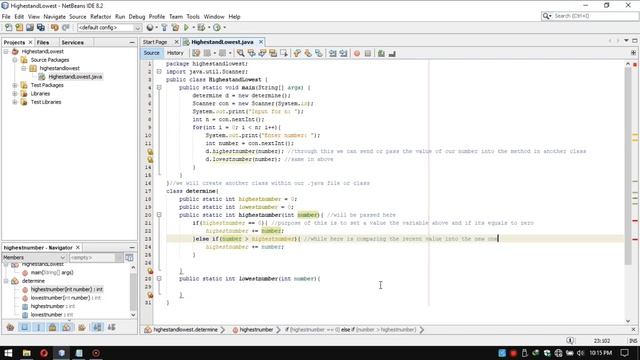Open the Tools menu

(x=193, y=17)
